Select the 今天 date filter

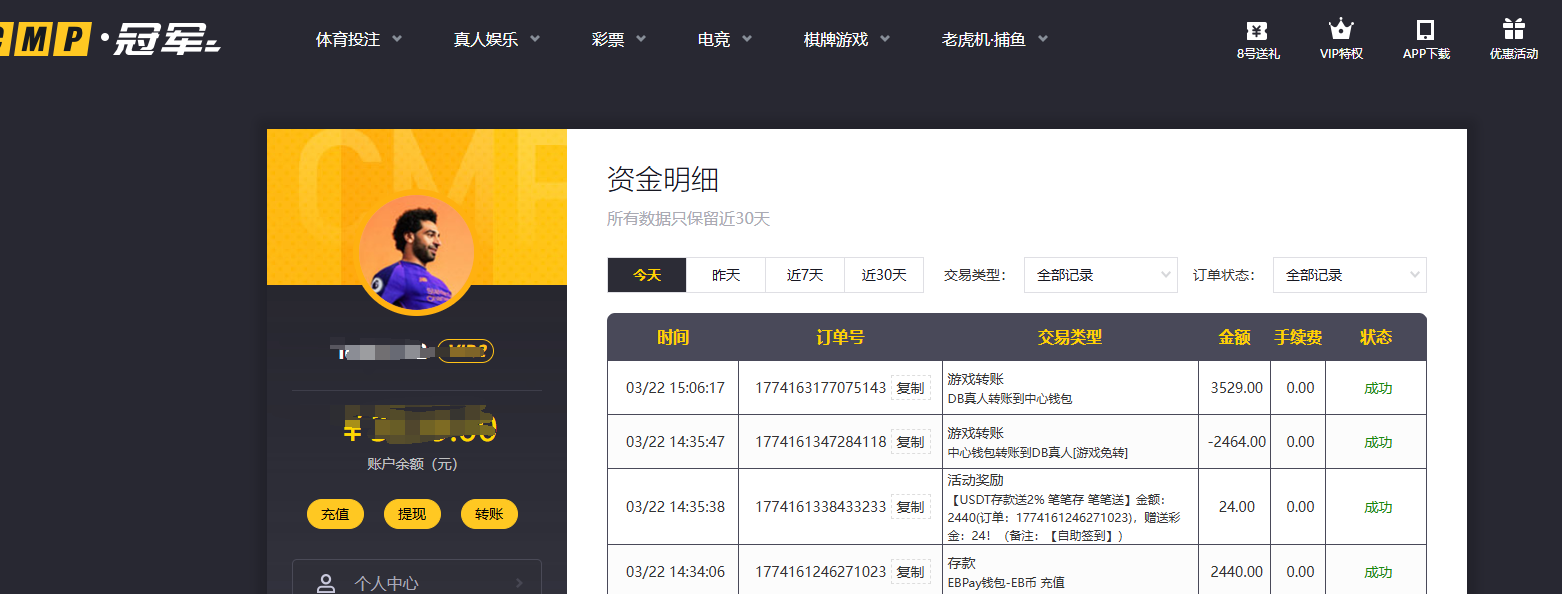647,275
